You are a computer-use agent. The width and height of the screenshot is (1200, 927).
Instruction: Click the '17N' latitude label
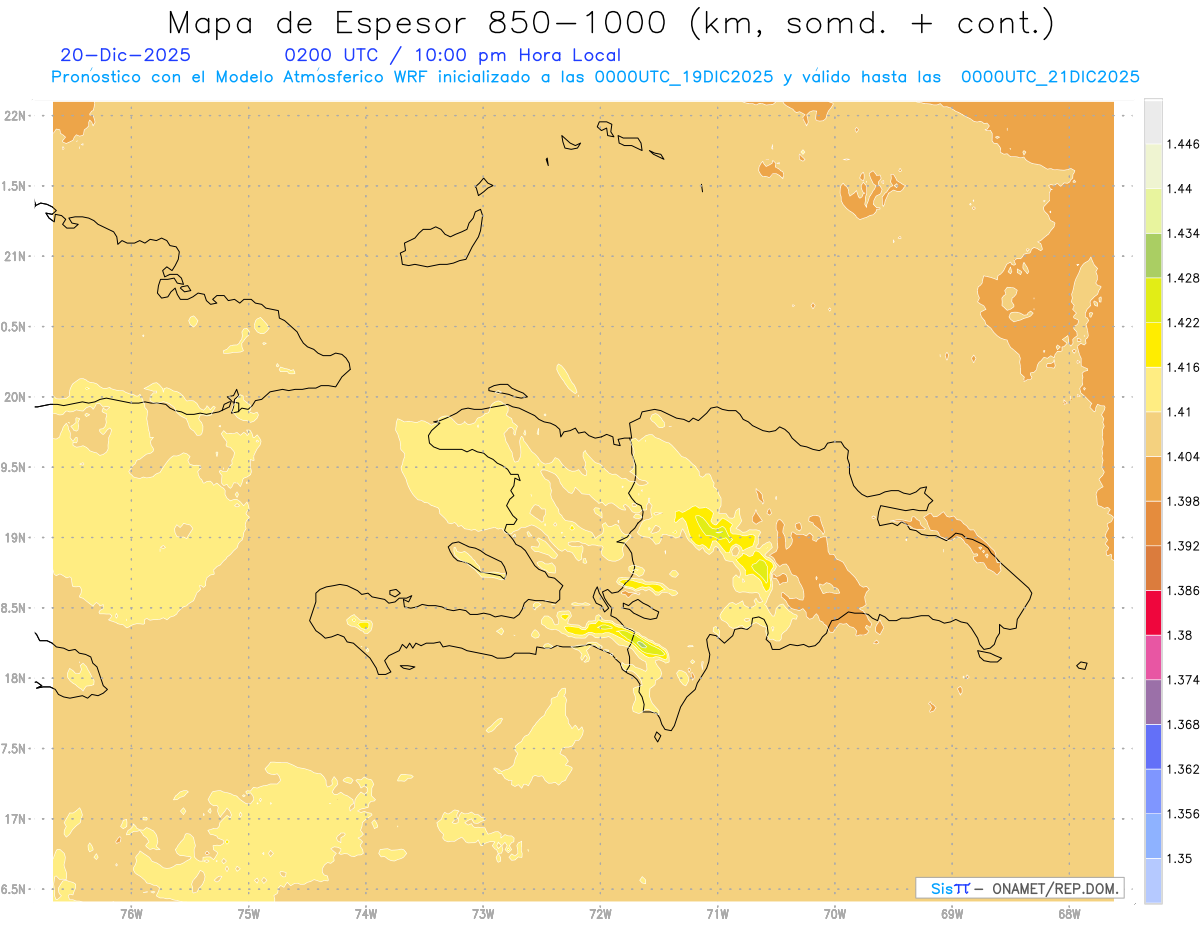click(x=16, y=819)
